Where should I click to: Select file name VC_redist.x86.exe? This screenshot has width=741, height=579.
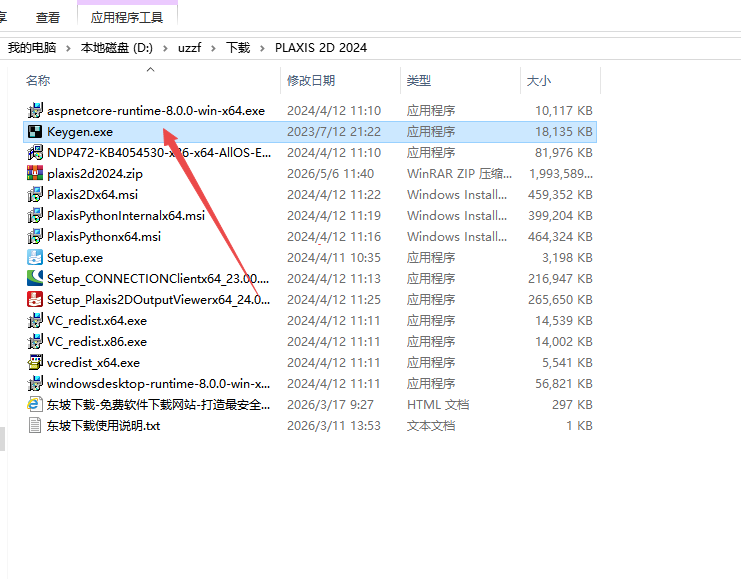point(97,342)
